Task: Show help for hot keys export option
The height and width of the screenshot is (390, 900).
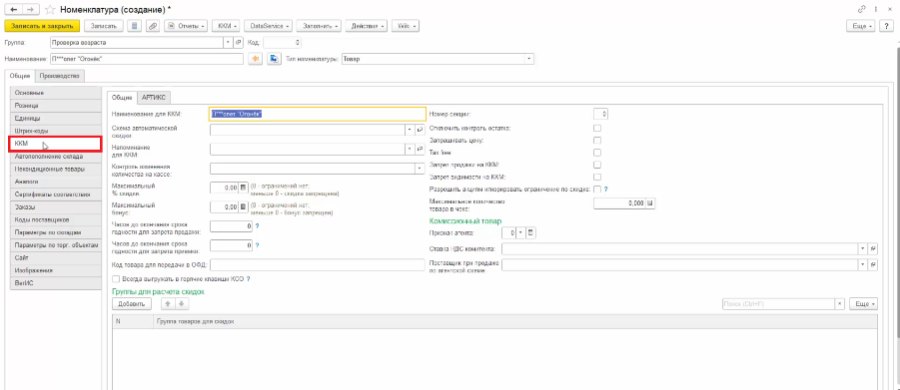Action: [x=249, y=279]
